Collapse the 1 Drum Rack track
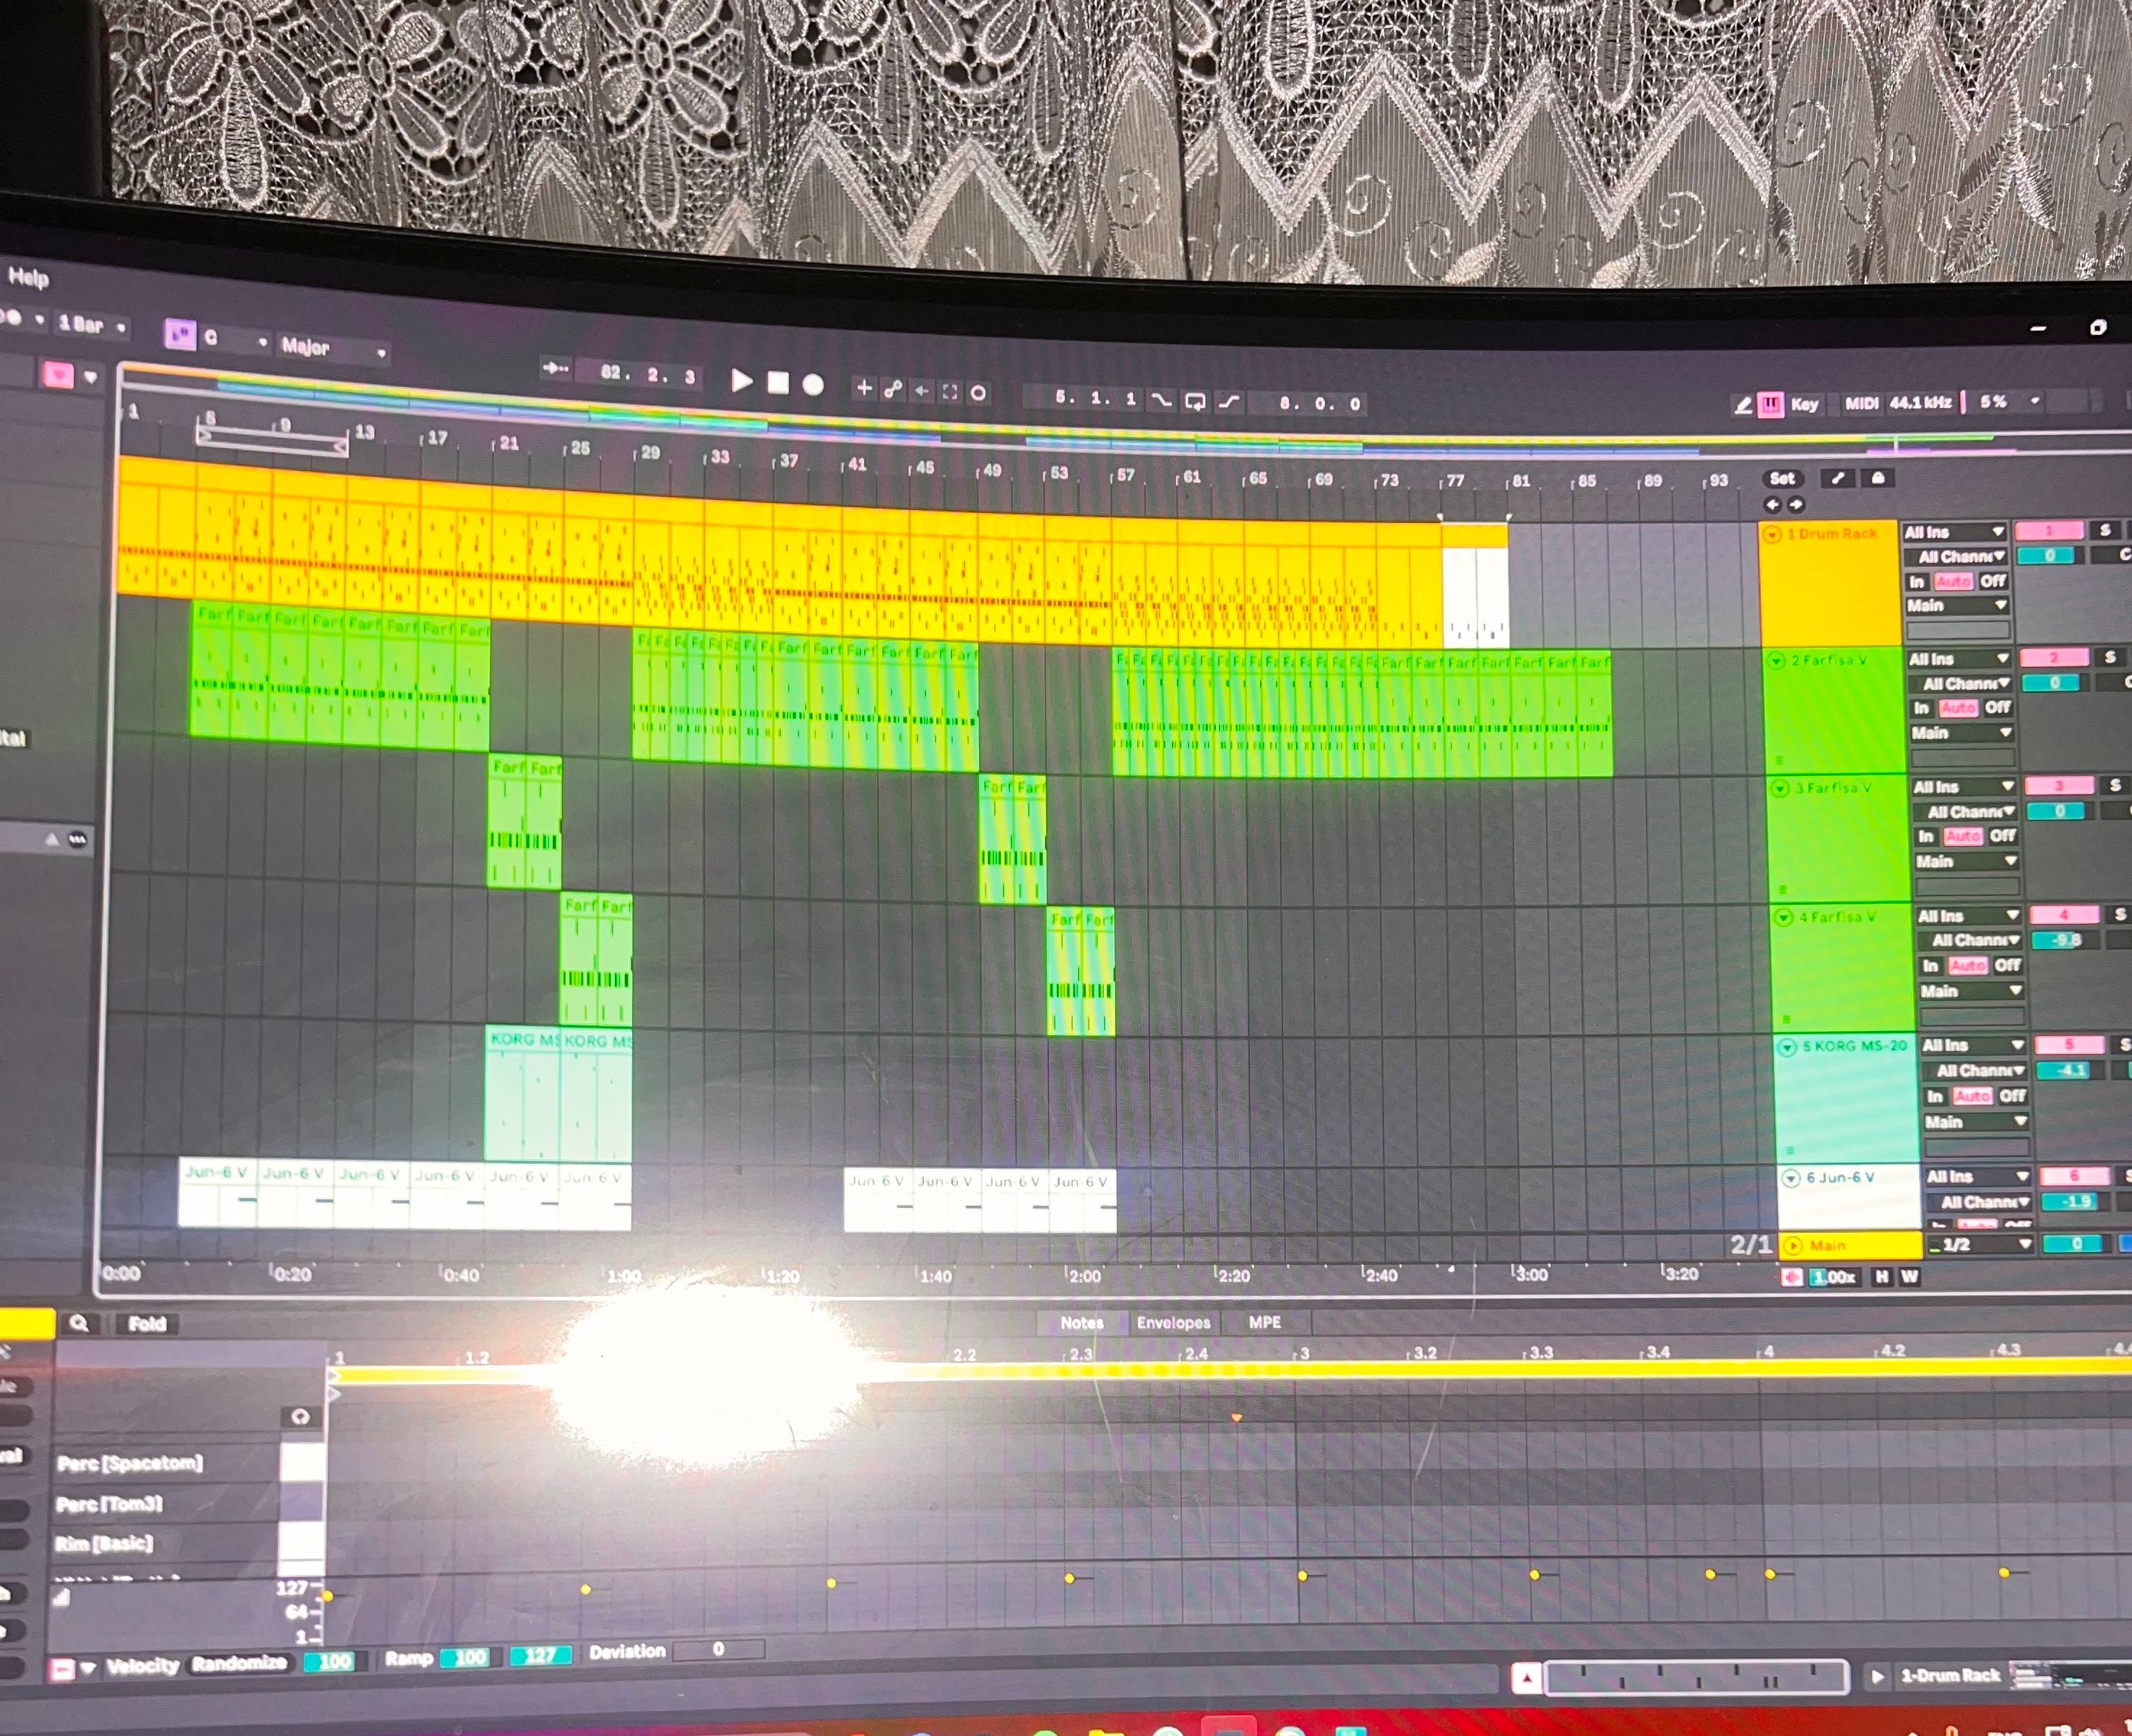Viewport: 2132px width, 1736px height. coord(1772,535)
